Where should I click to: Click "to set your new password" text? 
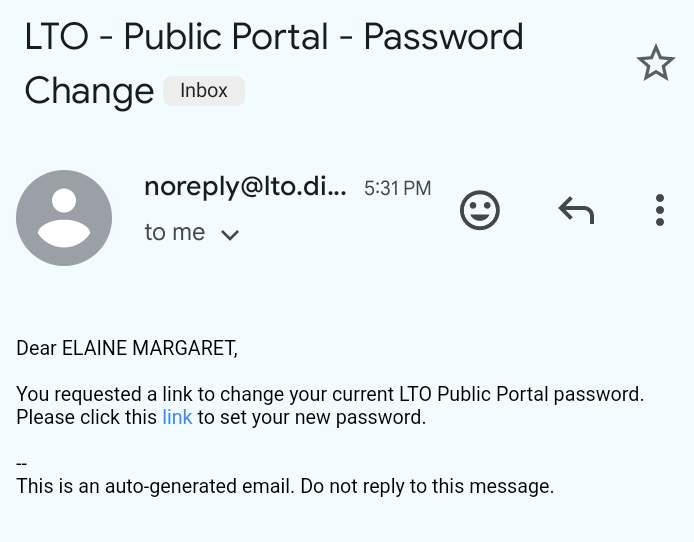311,418
